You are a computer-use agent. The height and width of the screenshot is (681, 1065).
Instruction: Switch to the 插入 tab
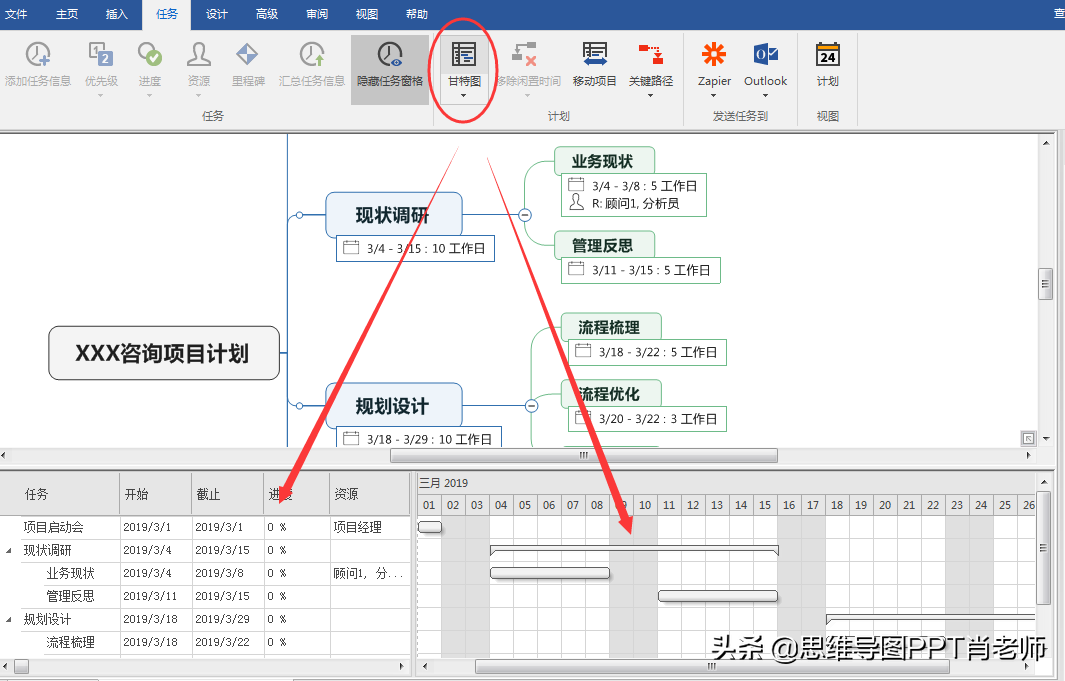[117, 14]
